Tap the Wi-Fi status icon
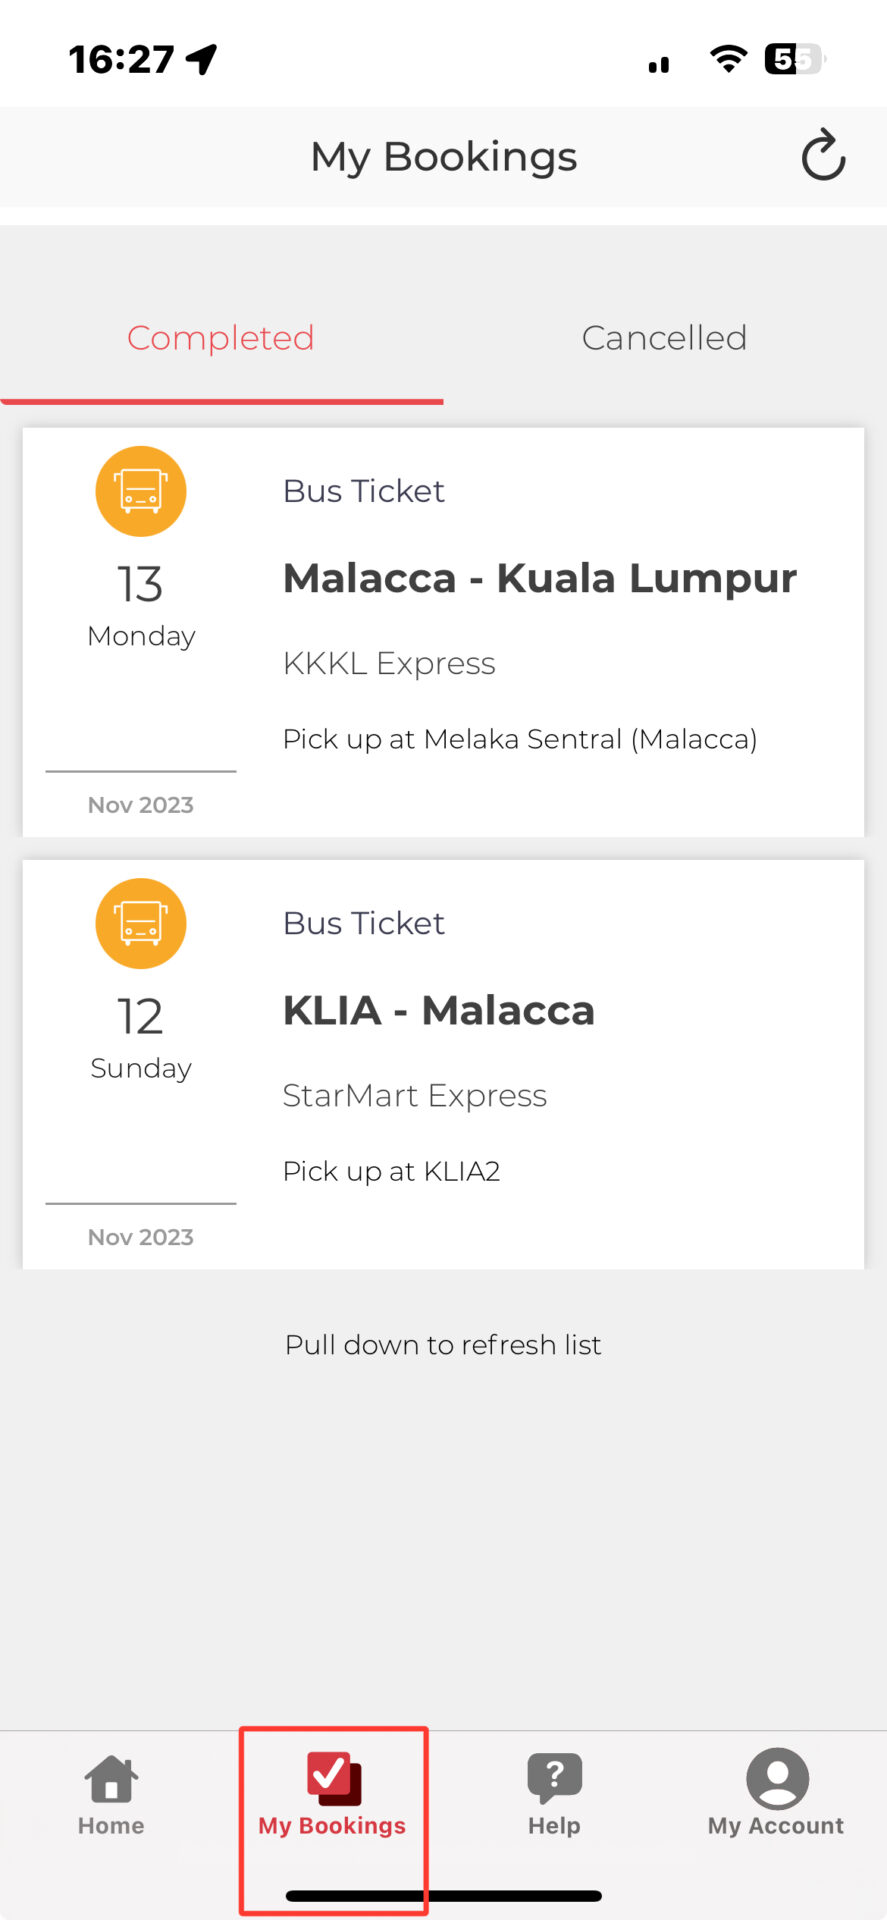Screen dimensions: 887x1920 click(x=728, y=59)
